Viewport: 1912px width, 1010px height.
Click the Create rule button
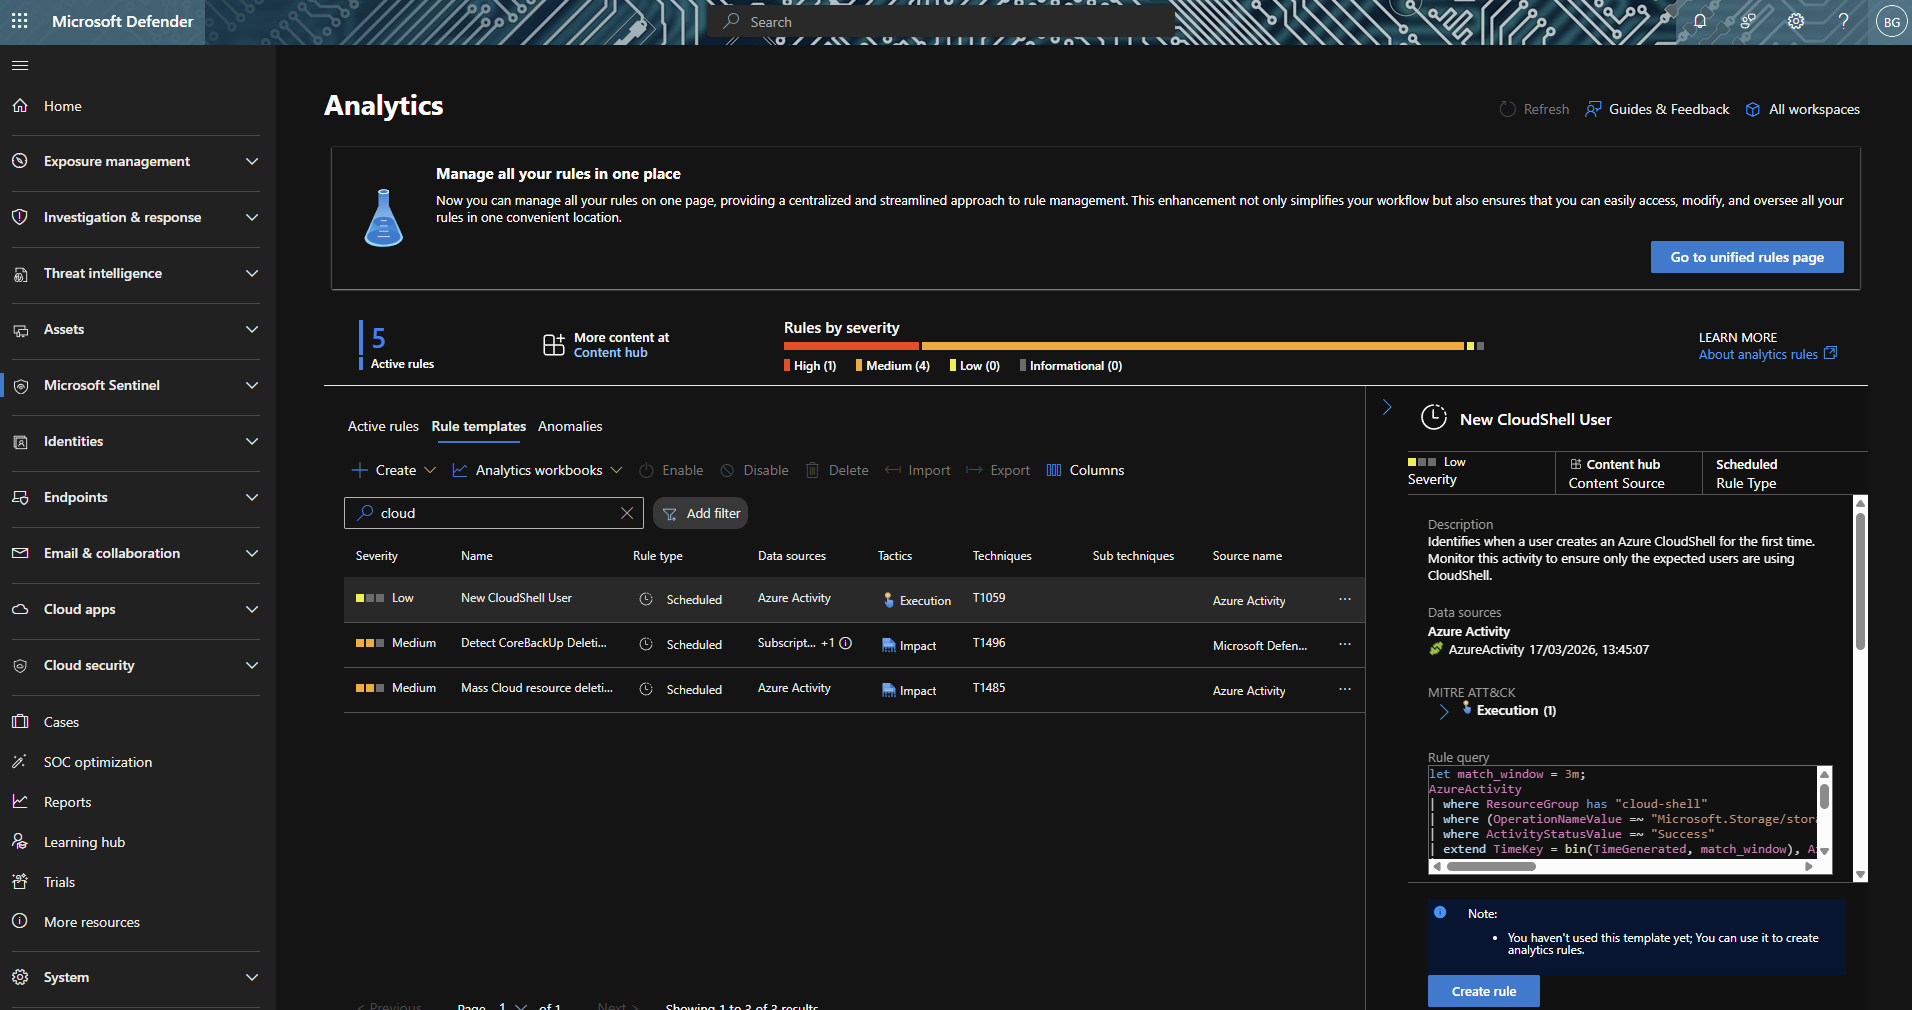click(1483, 991)
